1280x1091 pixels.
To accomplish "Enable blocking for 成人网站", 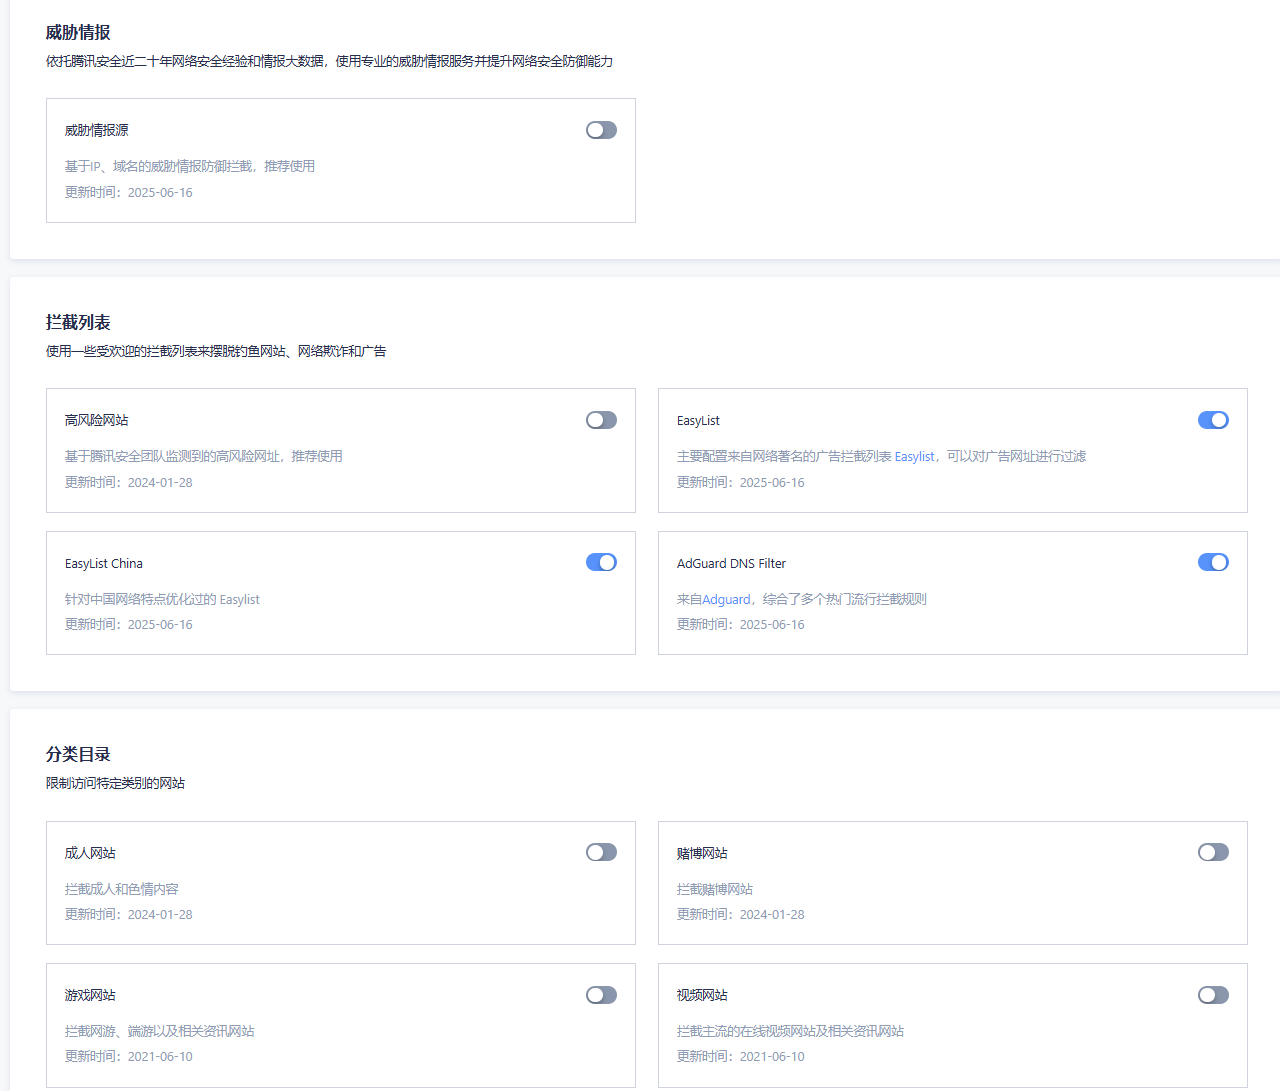I will tap(601, 852).
